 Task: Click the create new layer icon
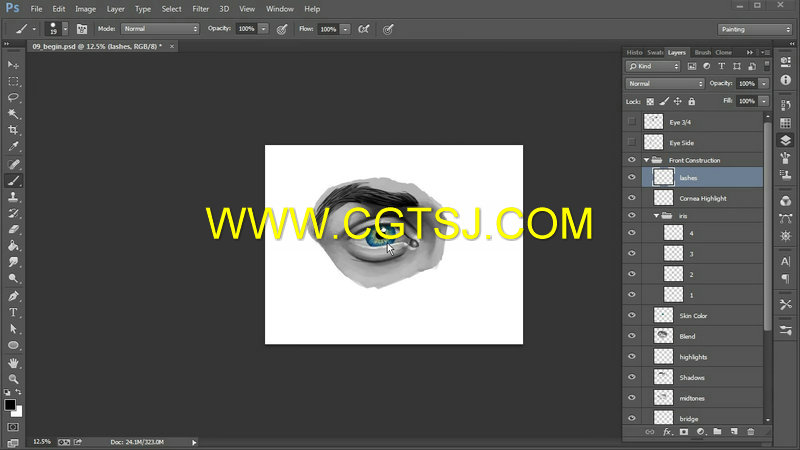(734, 432)
